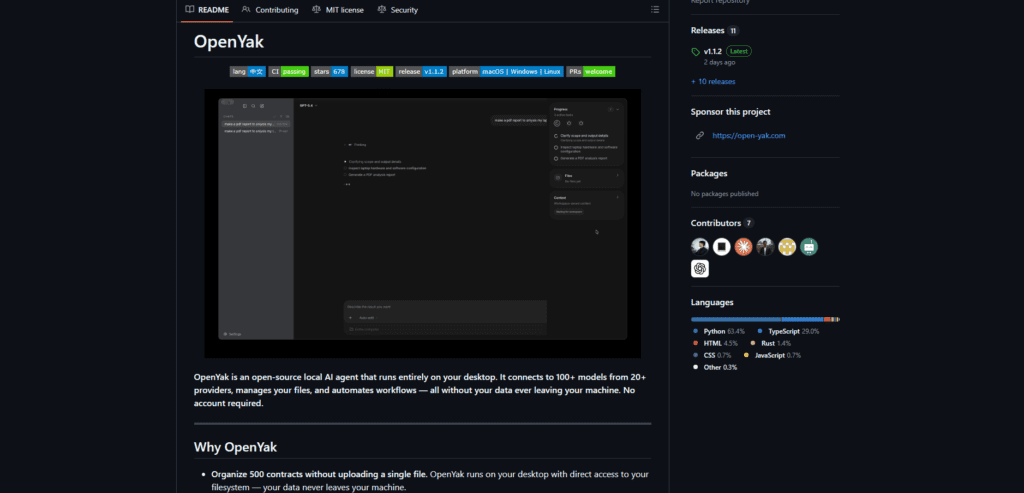The width and height of the screenshot is (1024, 493).
Task: Open the README tab
Action: [206, 10]
